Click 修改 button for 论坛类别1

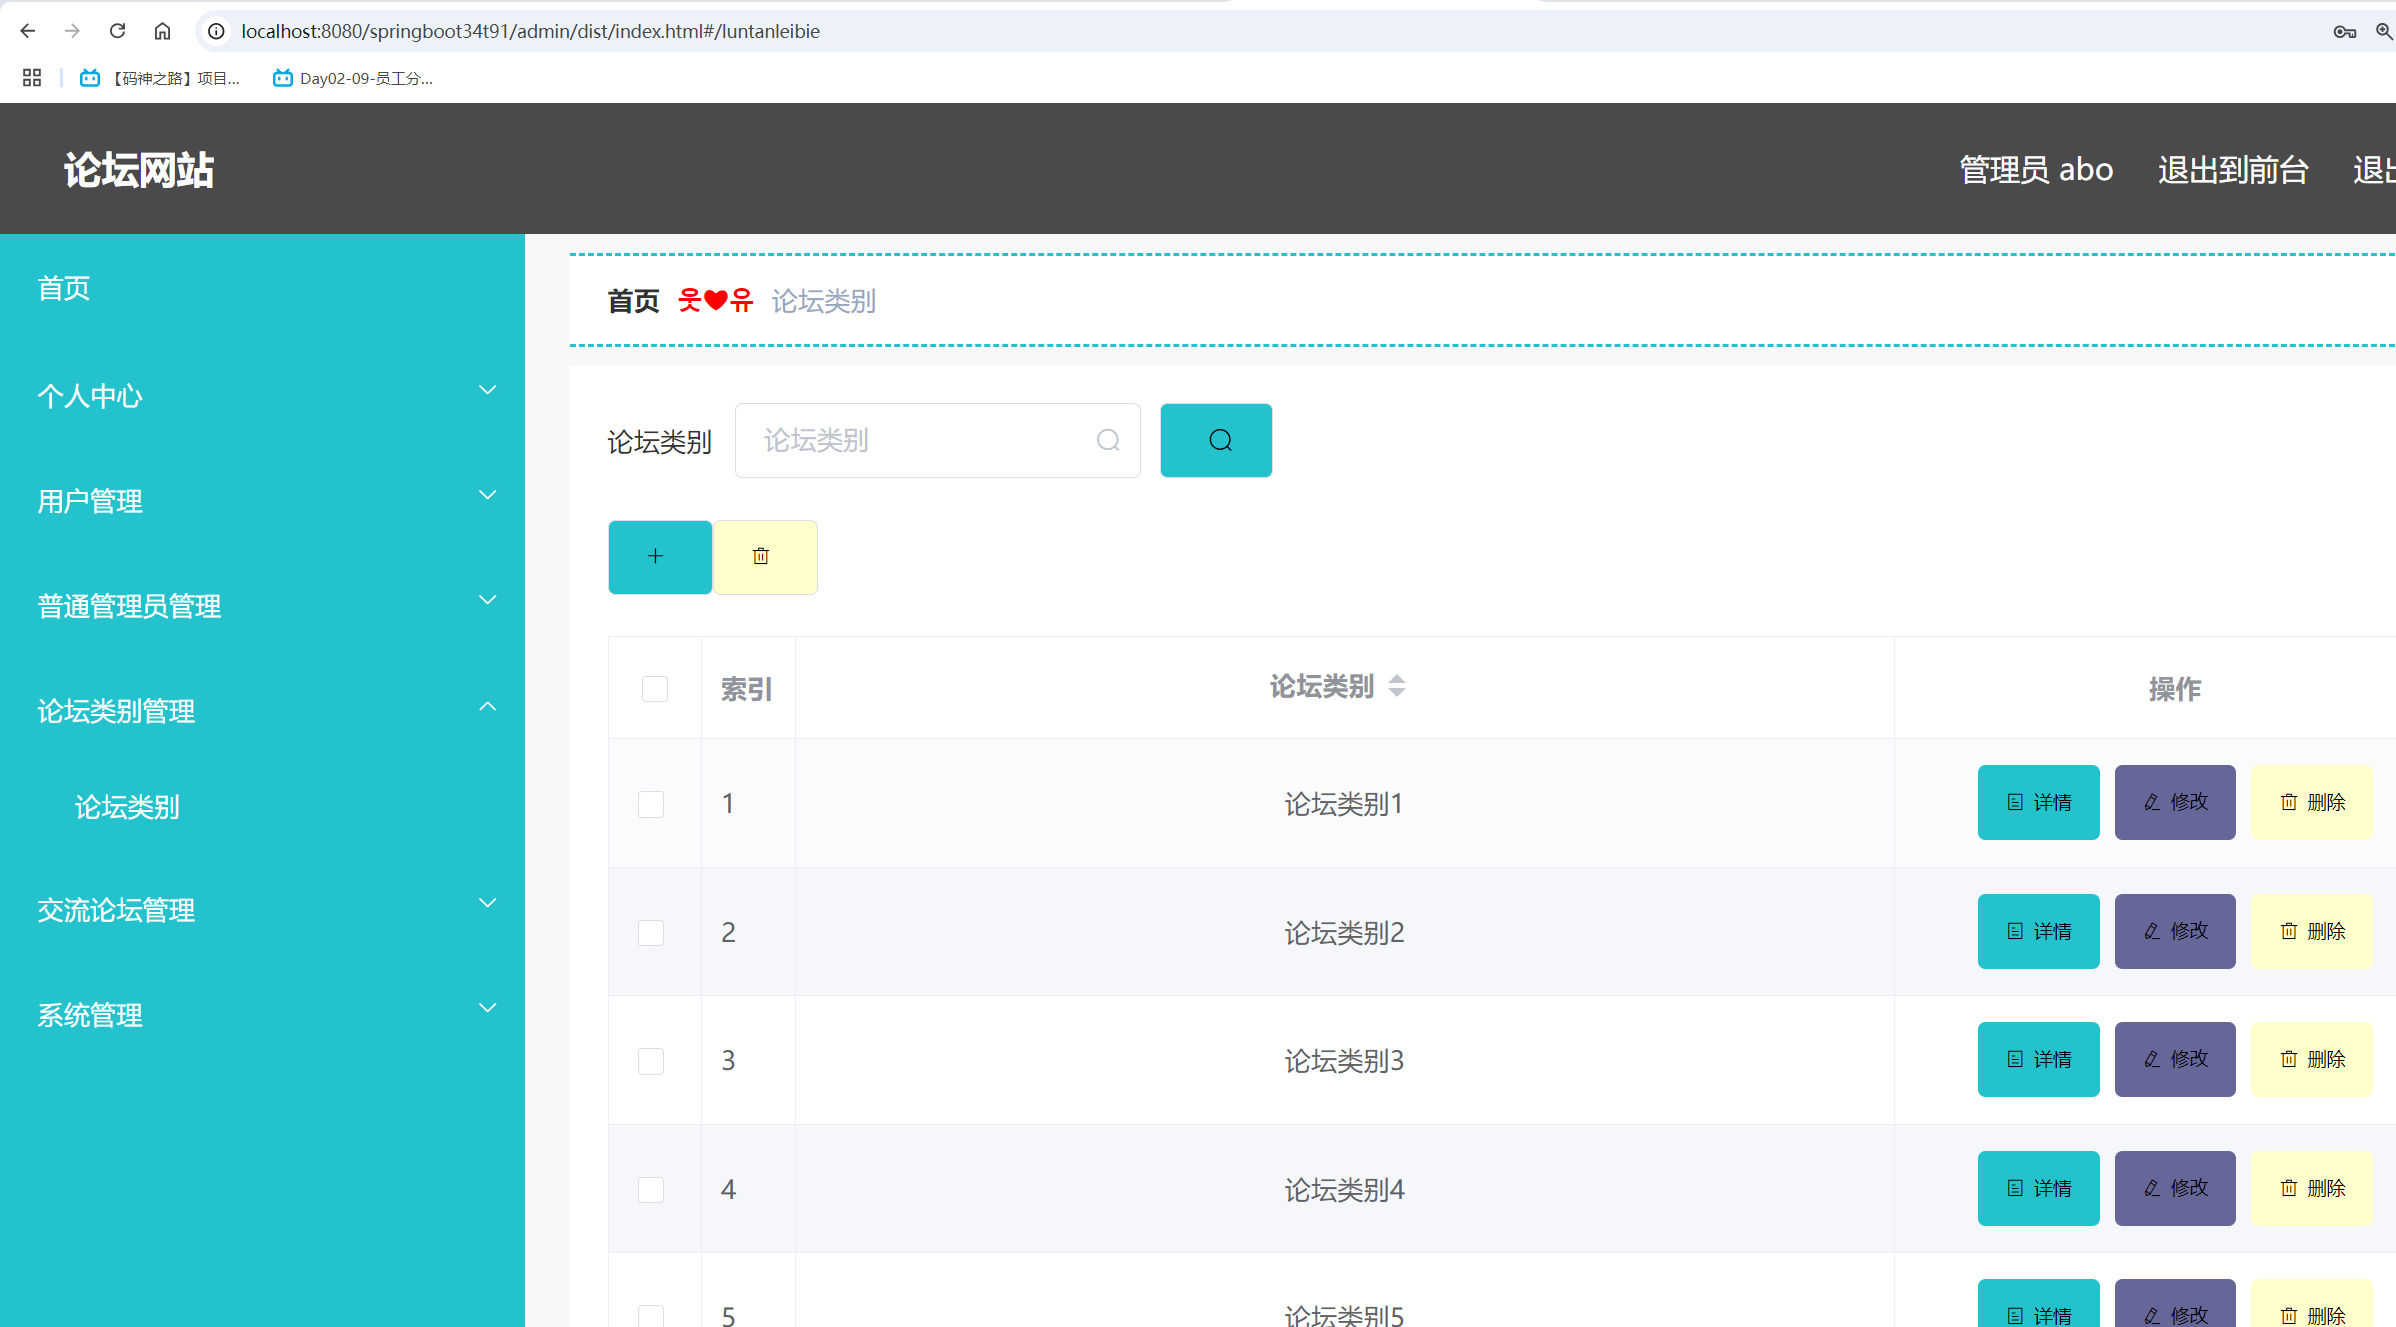click(2174, 802)
